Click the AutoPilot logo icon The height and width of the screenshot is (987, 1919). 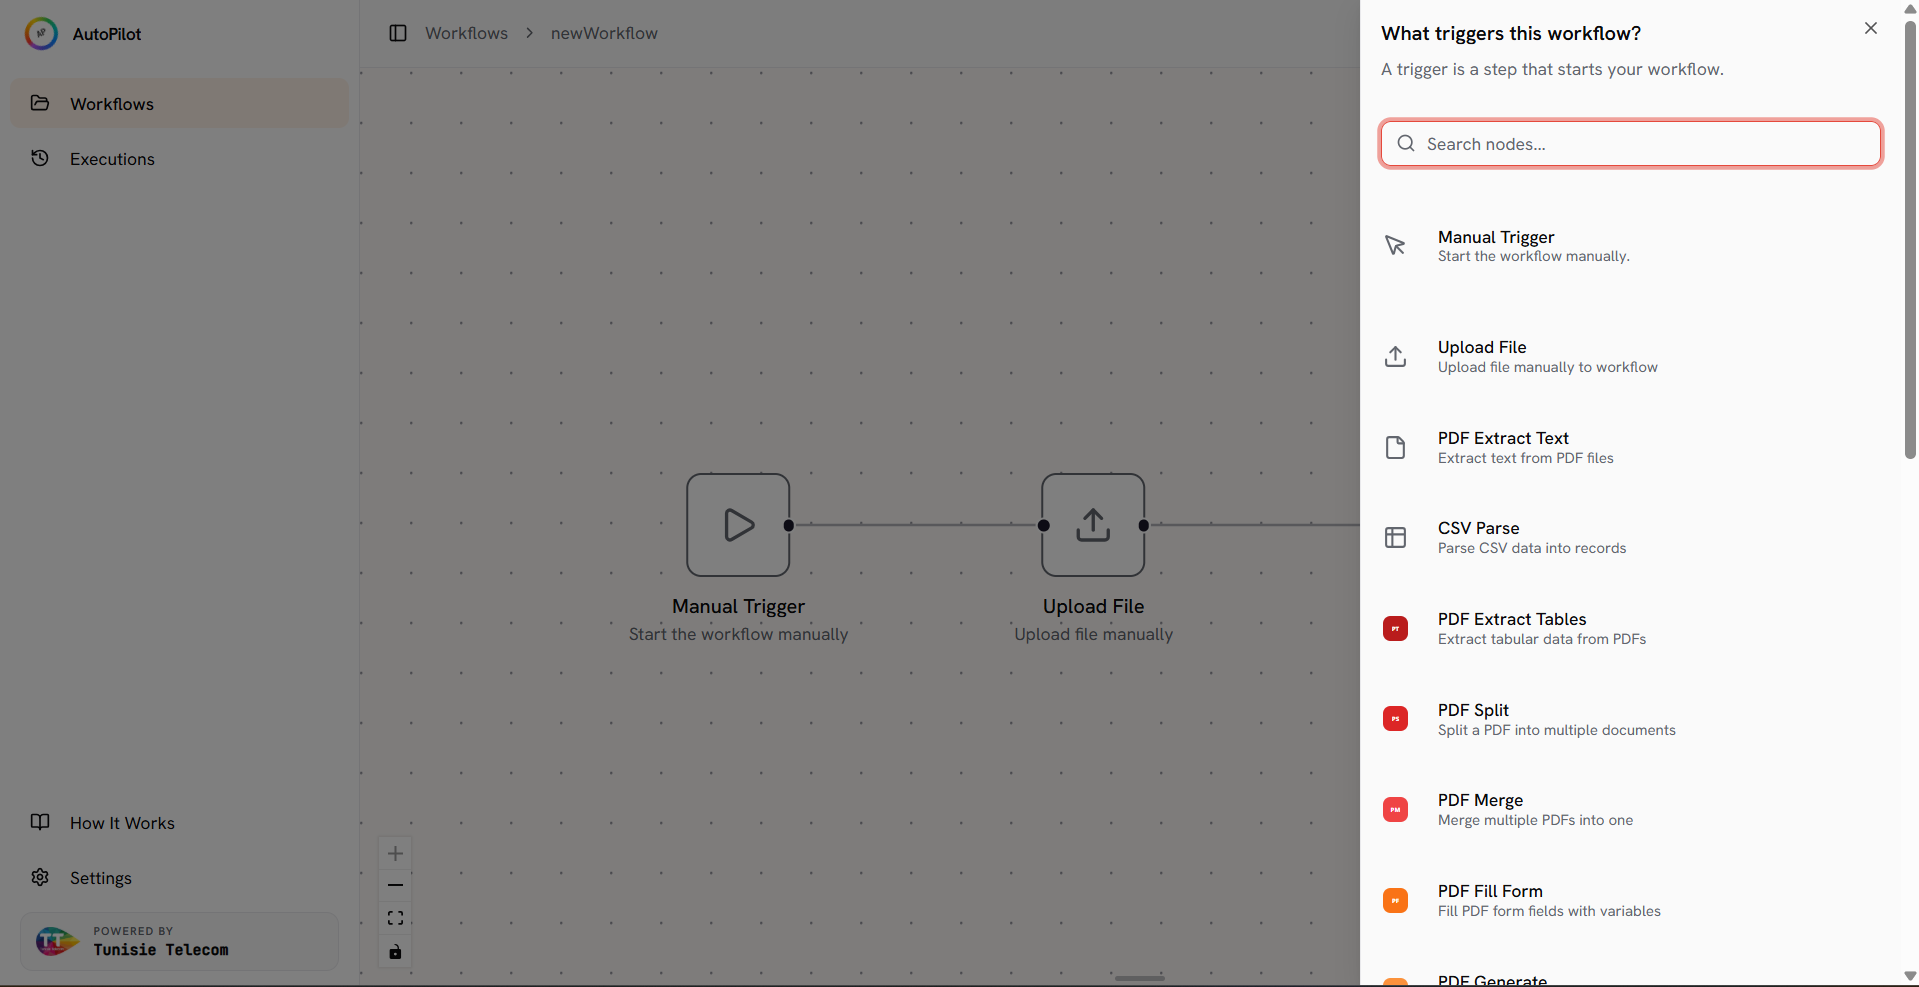[x=41, y=33]
